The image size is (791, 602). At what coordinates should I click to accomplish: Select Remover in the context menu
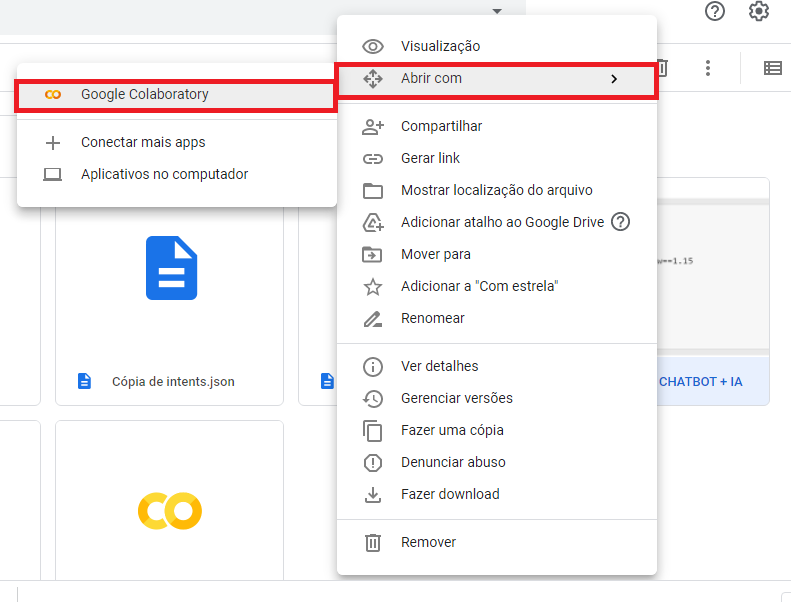[496, 542]
